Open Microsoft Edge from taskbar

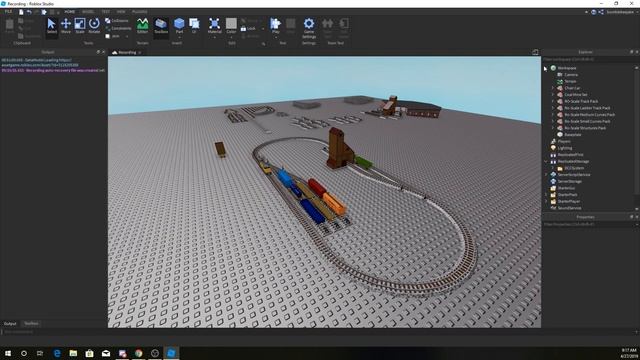tap(57, 353)
